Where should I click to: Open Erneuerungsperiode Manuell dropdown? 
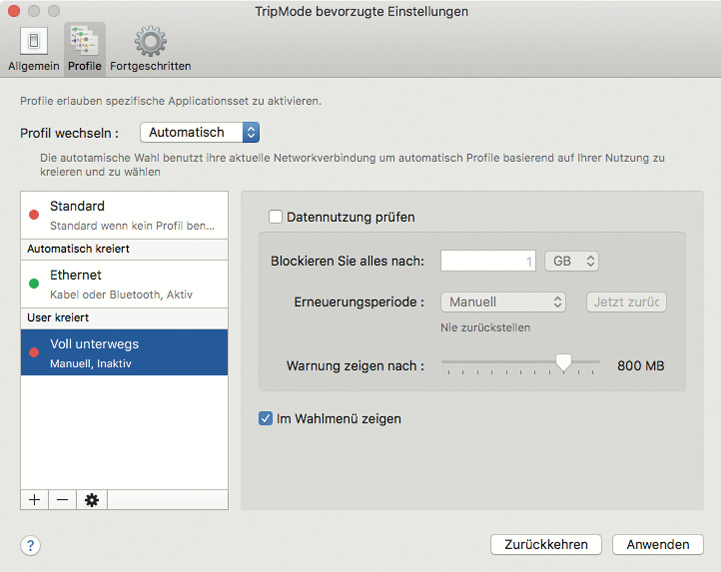click(x=503, y=302)
